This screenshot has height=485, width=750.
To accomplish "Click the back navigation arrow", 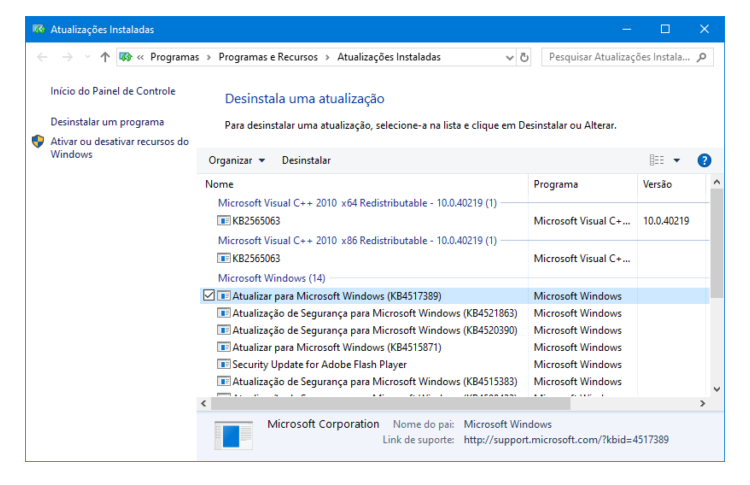I will pyautogui.click(x=42, y=57).
